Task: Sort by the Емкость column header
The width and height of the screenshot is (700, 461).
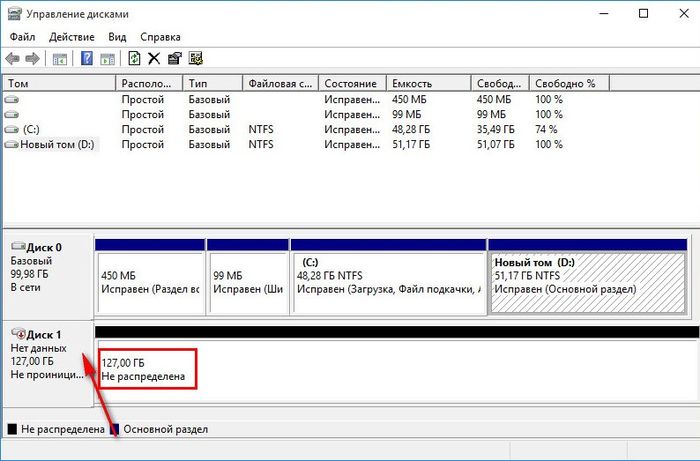Action: pos(429,83)
